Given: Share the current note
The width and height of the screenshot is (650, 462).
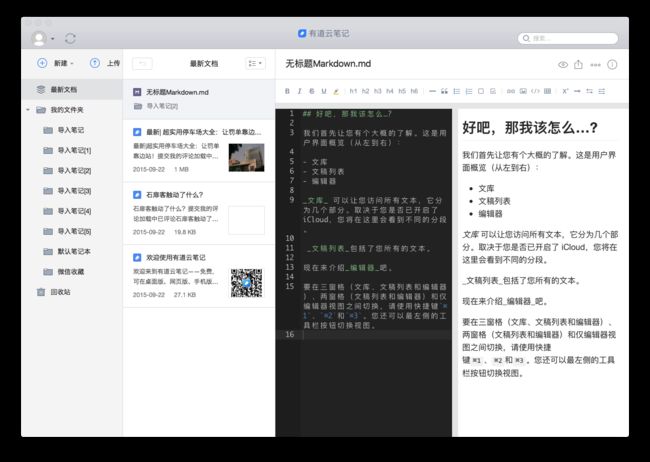Looking at the screenshot, I should (578, 64).
